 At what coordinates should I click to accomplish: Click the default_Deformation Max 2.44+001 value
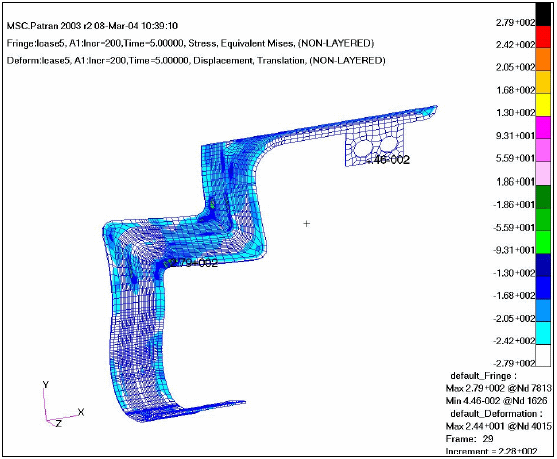click(499, 426)
